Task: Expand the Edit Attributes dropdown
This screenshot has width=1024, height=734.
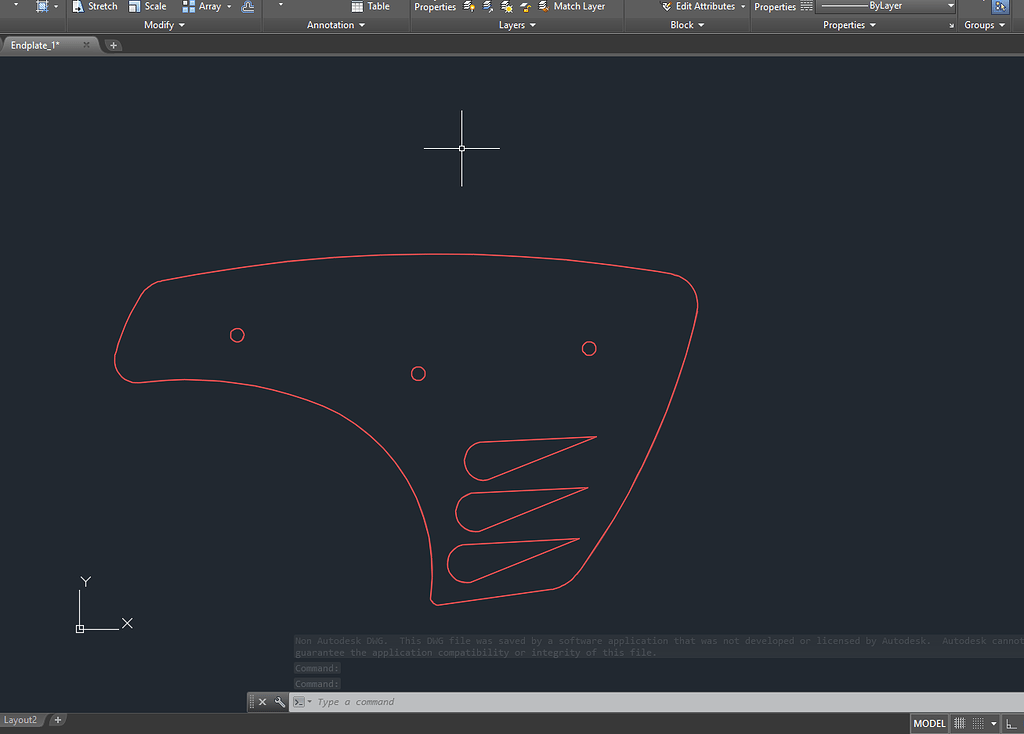Action: pos(742,6)
